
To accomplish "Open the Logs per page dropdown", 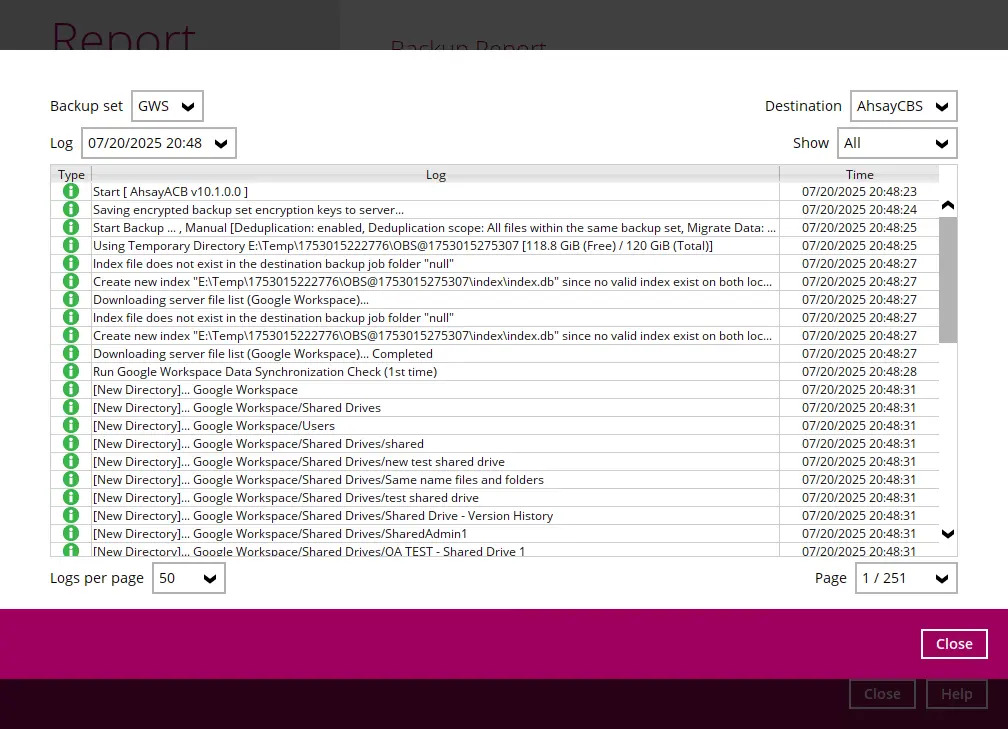I will (188, 578).
